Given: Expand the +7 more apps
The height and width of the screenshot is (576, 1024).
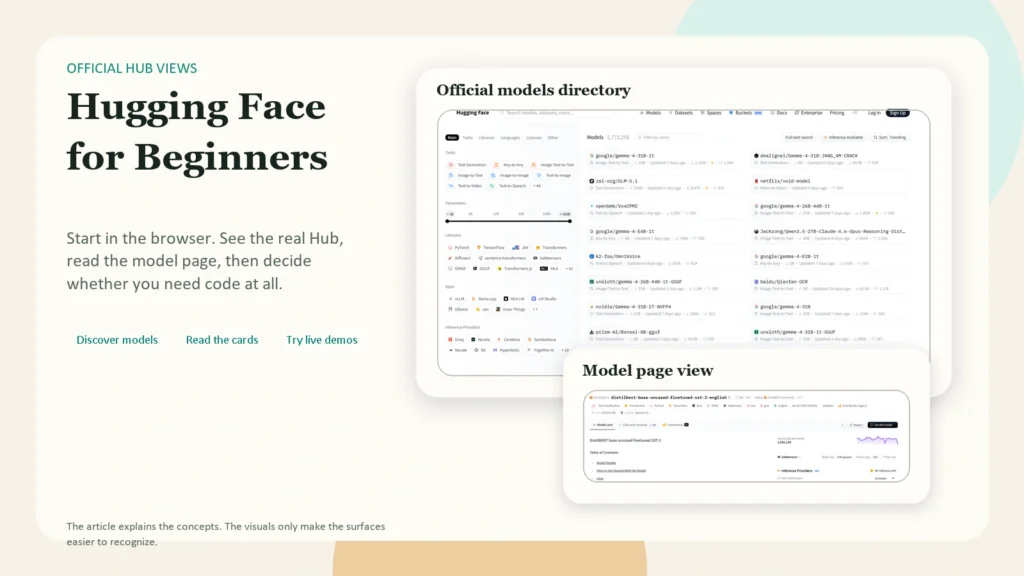Looking at the screenshot, I should 536,309.
